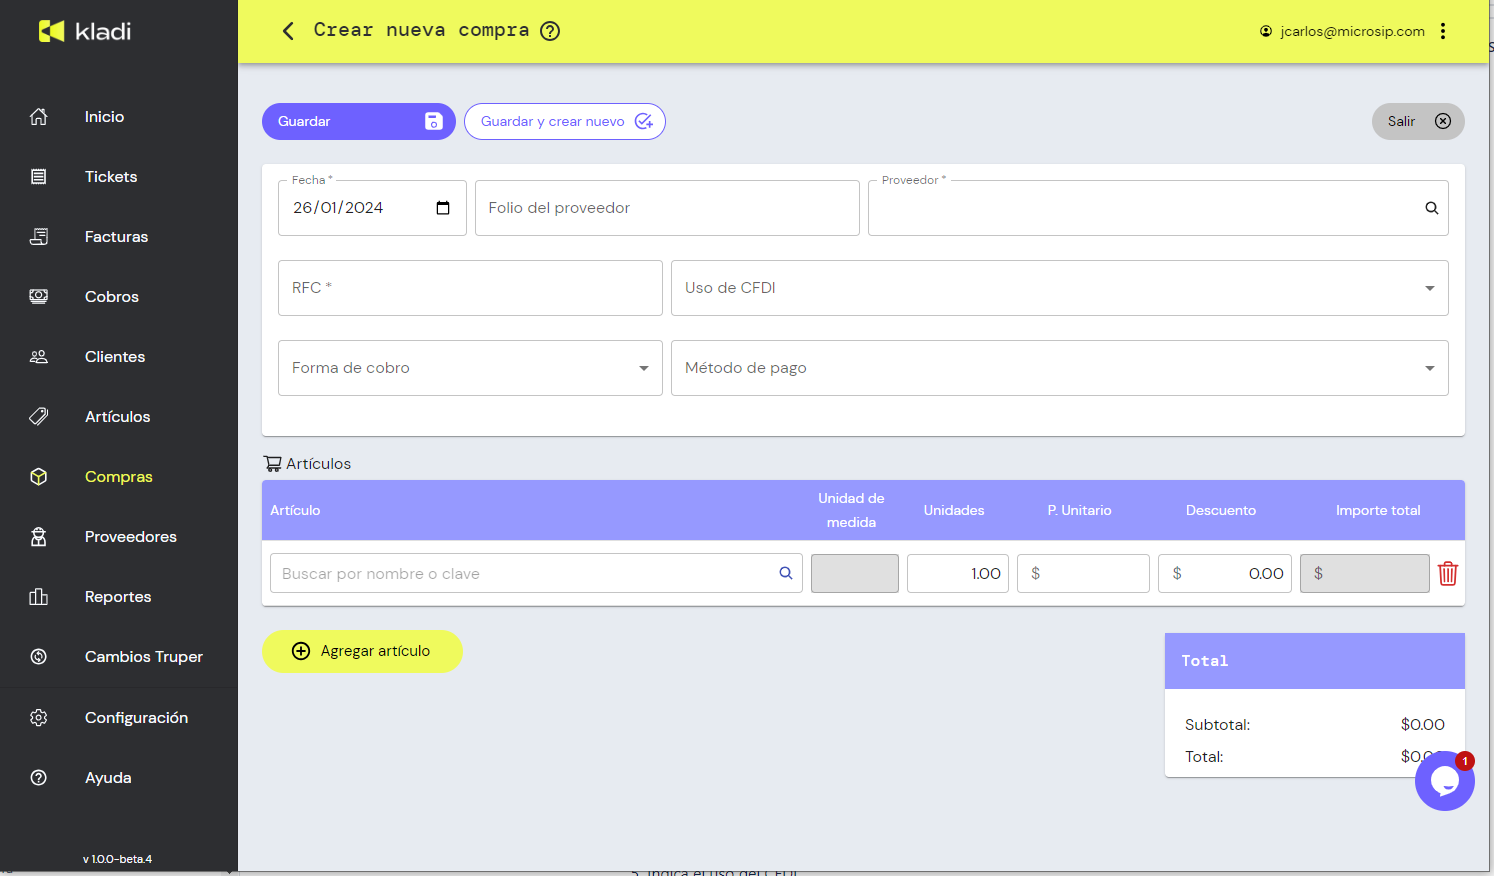Focus the RFC input field
Viewport: 1494px width, 876px height.
[x=470, y=288]
